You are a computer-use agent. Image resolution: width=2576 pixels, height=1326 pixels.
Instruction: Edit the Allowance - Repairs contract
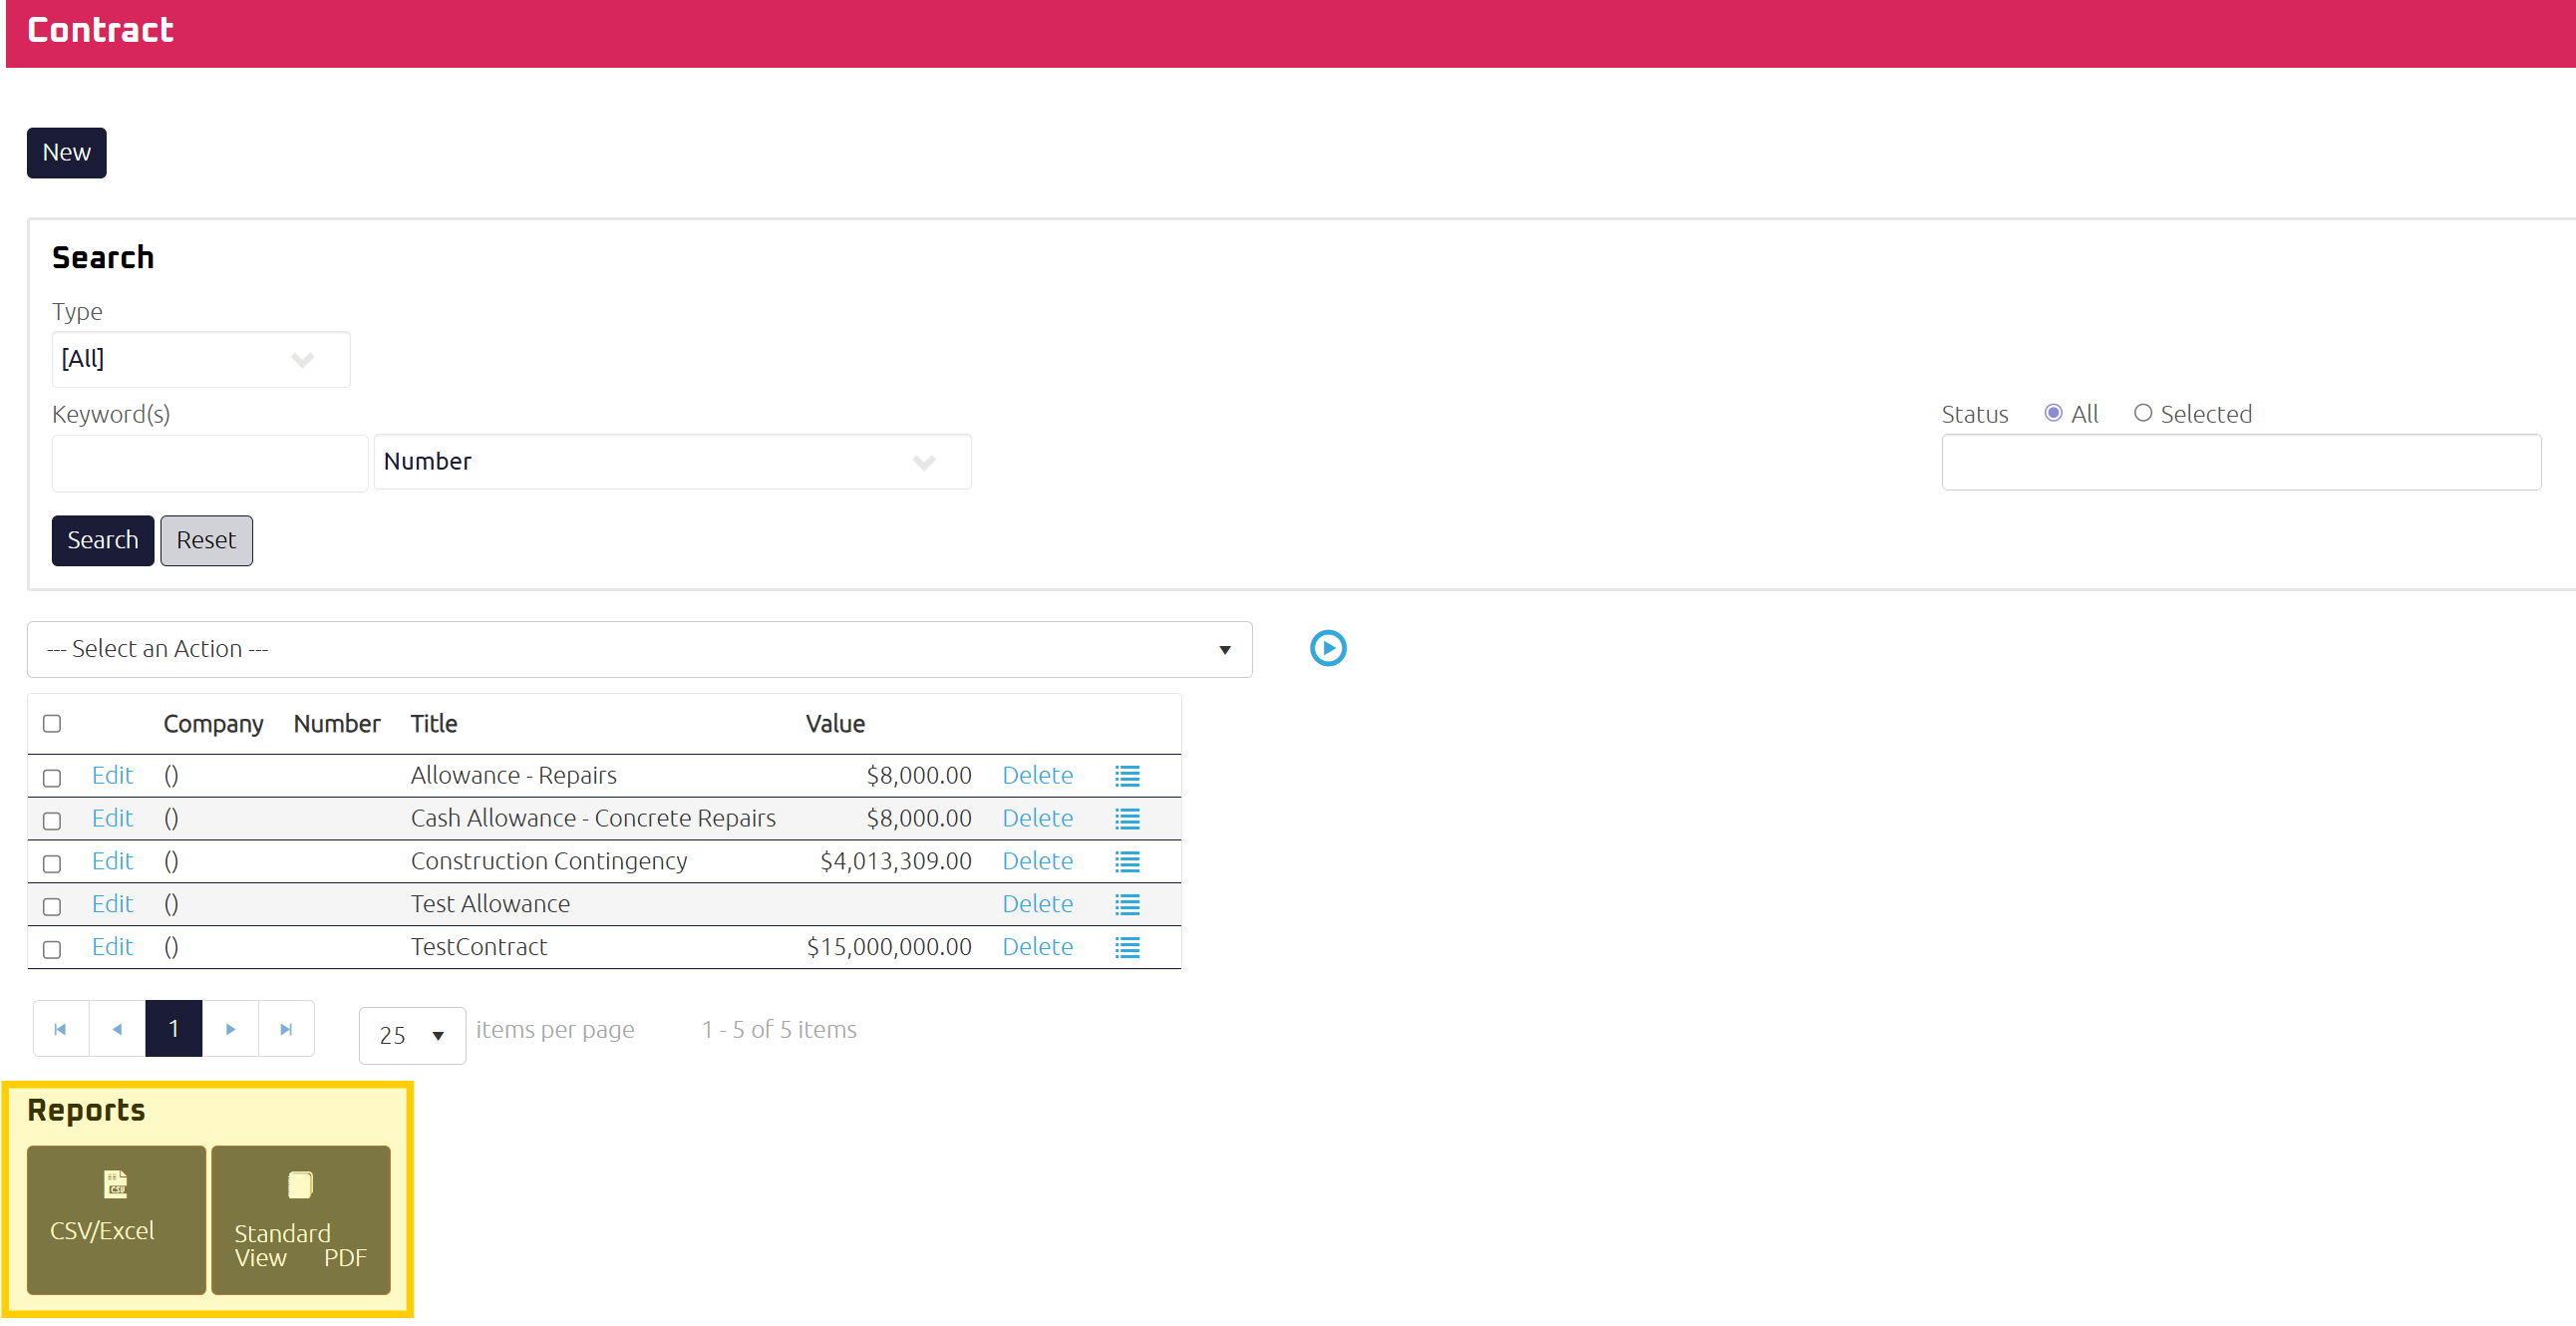[112, 776]
